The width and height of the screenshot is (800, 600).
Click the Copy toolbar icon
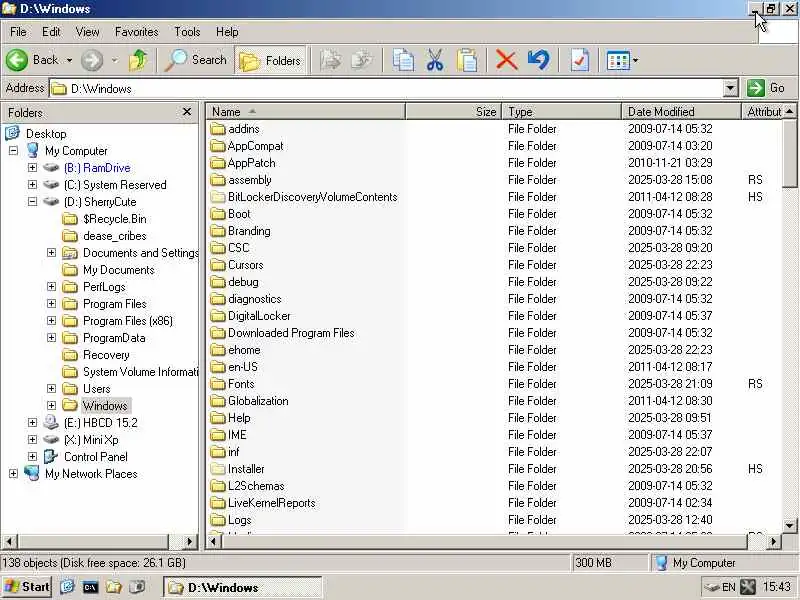pos(403,60)
